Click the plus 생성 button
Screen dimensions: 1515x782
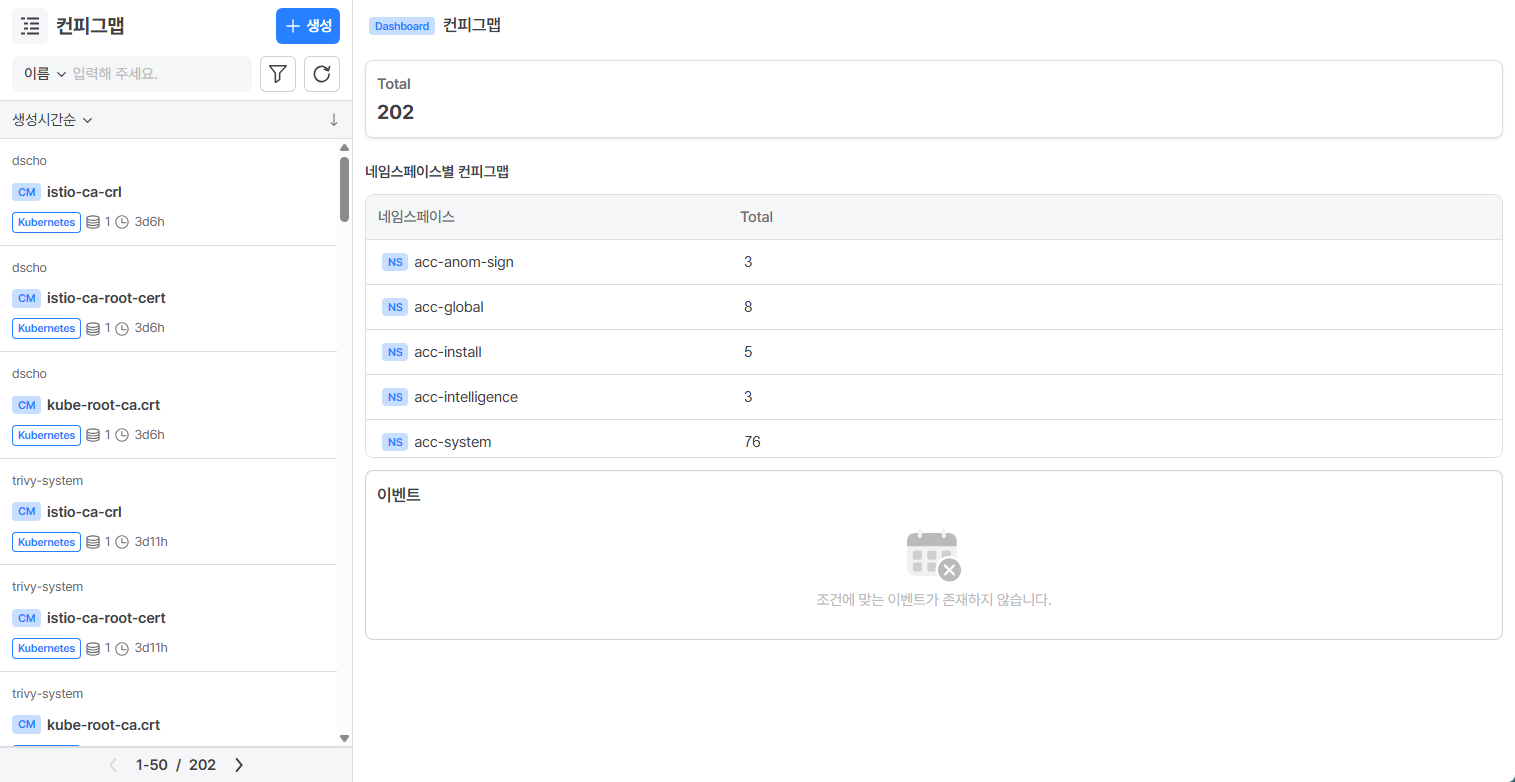(308, 26)
